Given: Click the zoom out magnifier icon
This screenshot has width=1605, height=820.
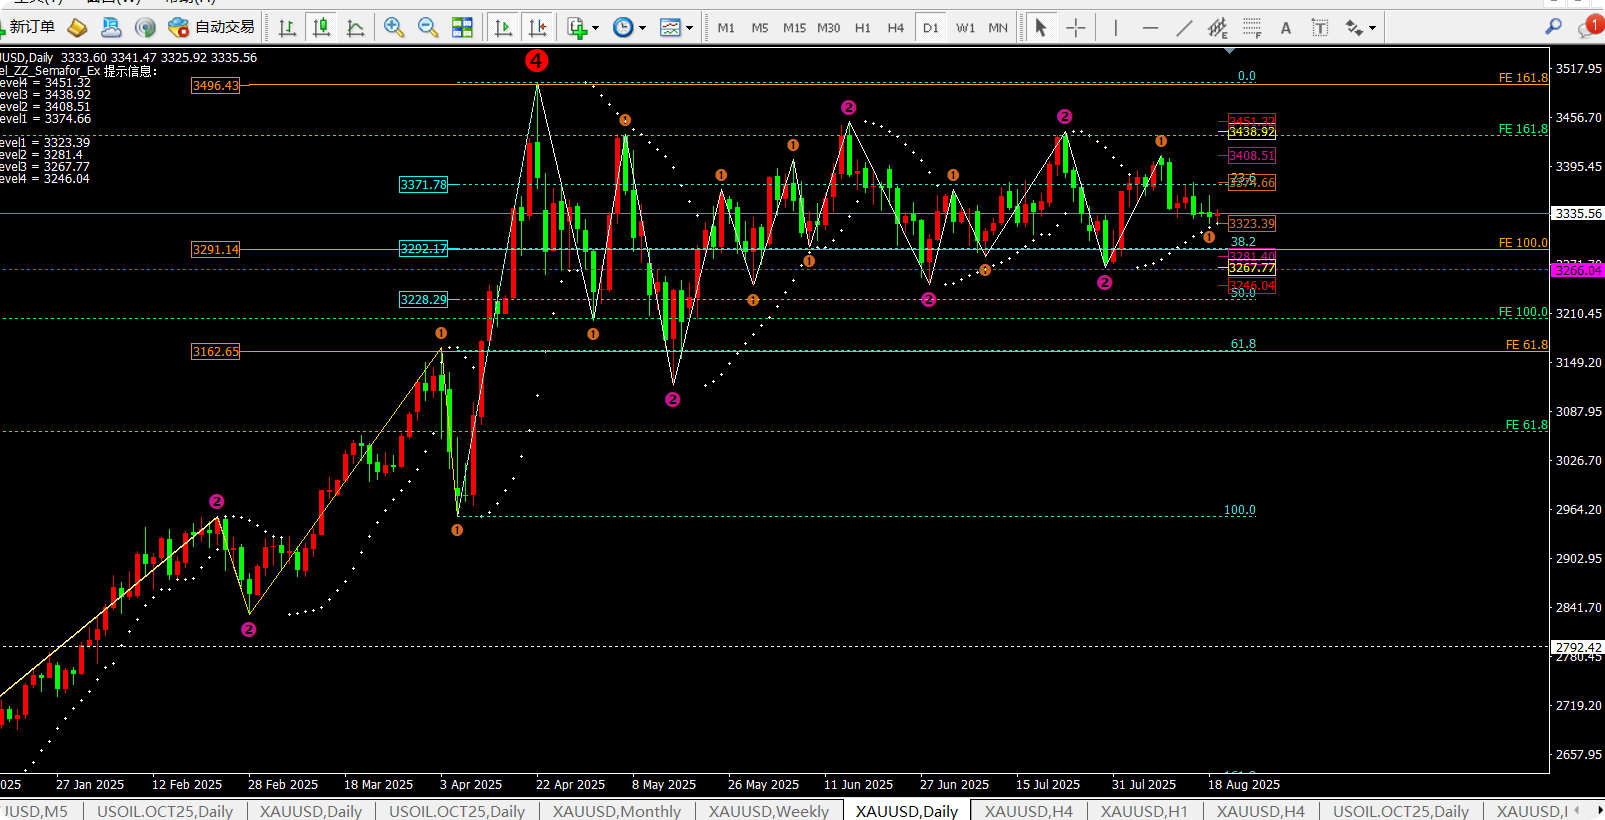Looking at the screenshot, I should 428,28.
